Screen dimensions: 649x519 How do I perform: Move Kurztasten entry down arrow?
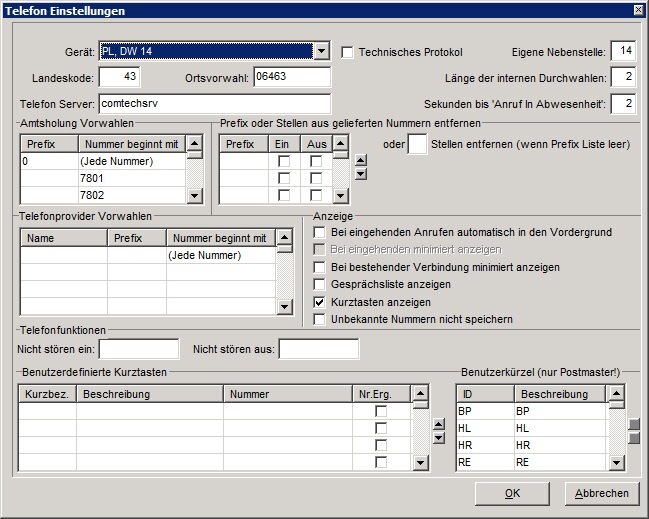[x=439, y=438]
